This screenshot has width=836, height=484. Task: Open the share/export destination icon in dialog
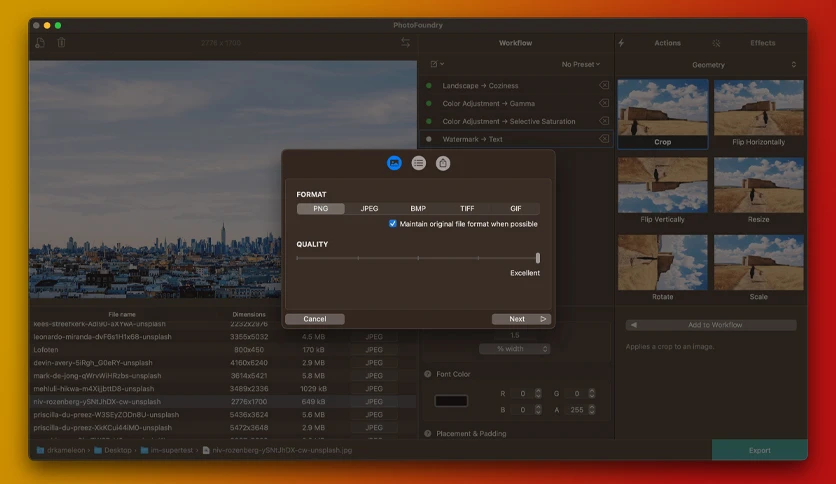pos(443,163)
